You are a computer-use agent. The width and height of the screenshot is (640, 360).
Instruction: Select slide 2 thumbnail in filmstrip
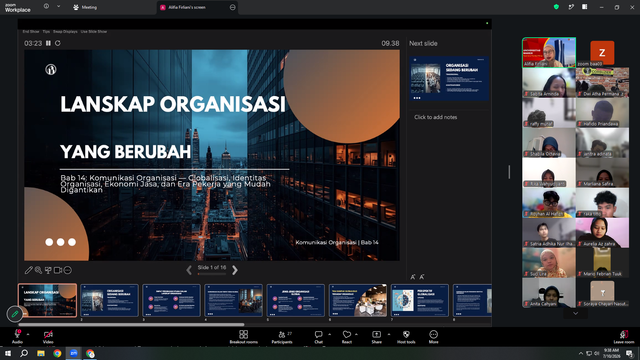coord(109,300)
